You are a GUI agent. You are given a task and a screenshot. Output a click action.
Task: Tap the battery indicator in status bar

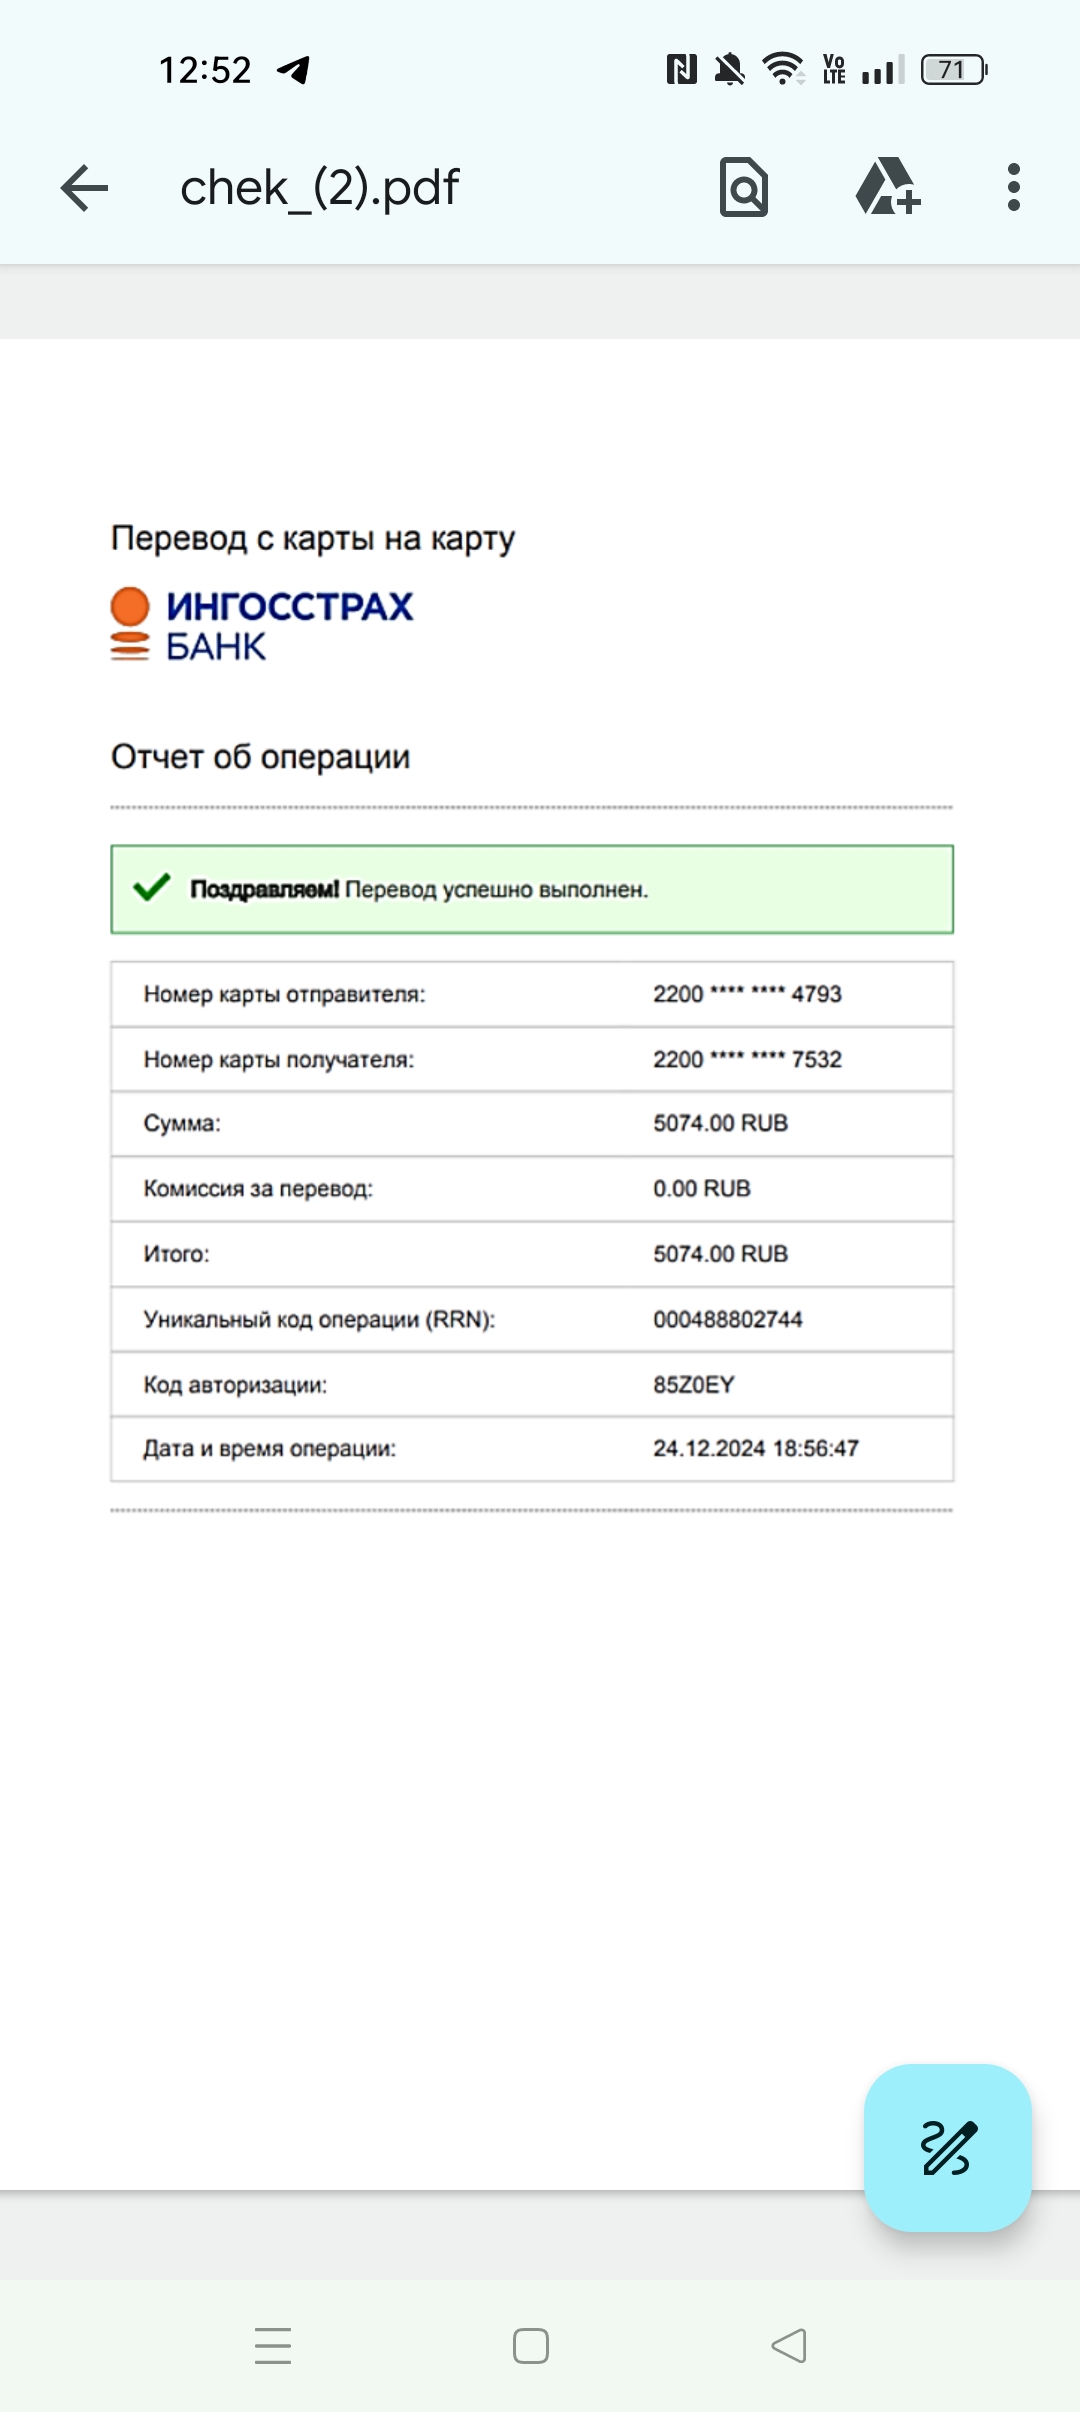coord(954,69)
